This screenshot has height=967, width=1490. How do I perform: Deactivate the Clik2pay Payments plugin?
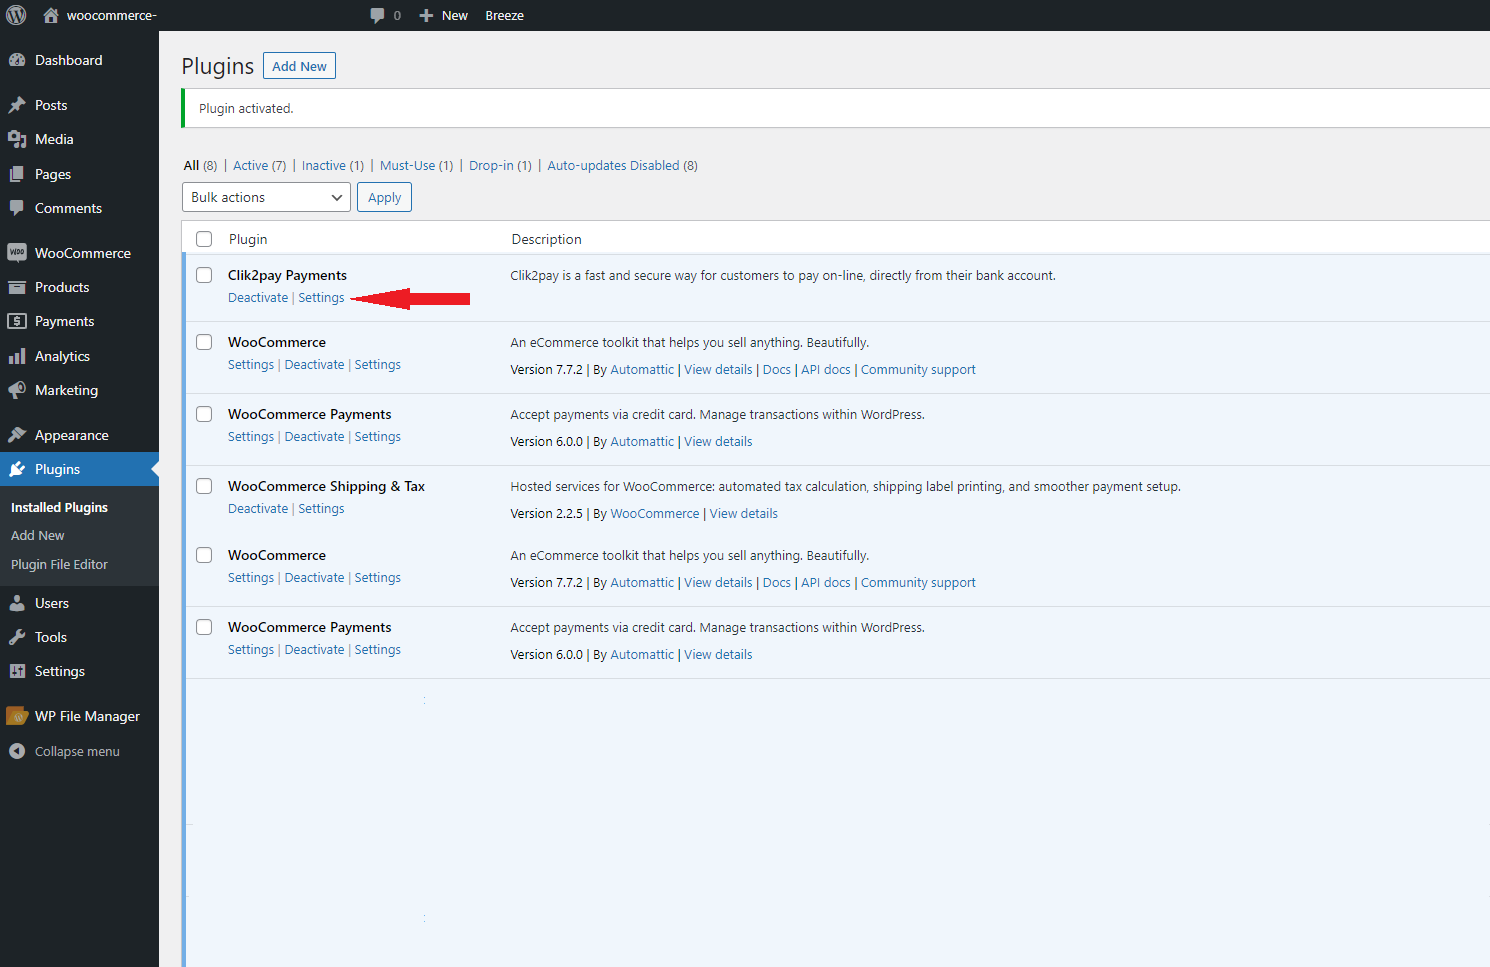tap(258, 298)
